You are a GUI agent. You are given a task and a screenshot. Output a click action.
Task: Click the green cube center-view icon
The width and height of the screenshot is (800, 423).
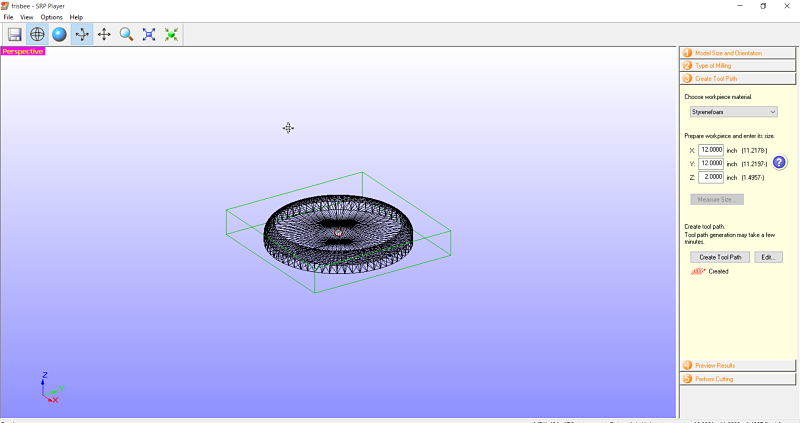click(171, 34)
